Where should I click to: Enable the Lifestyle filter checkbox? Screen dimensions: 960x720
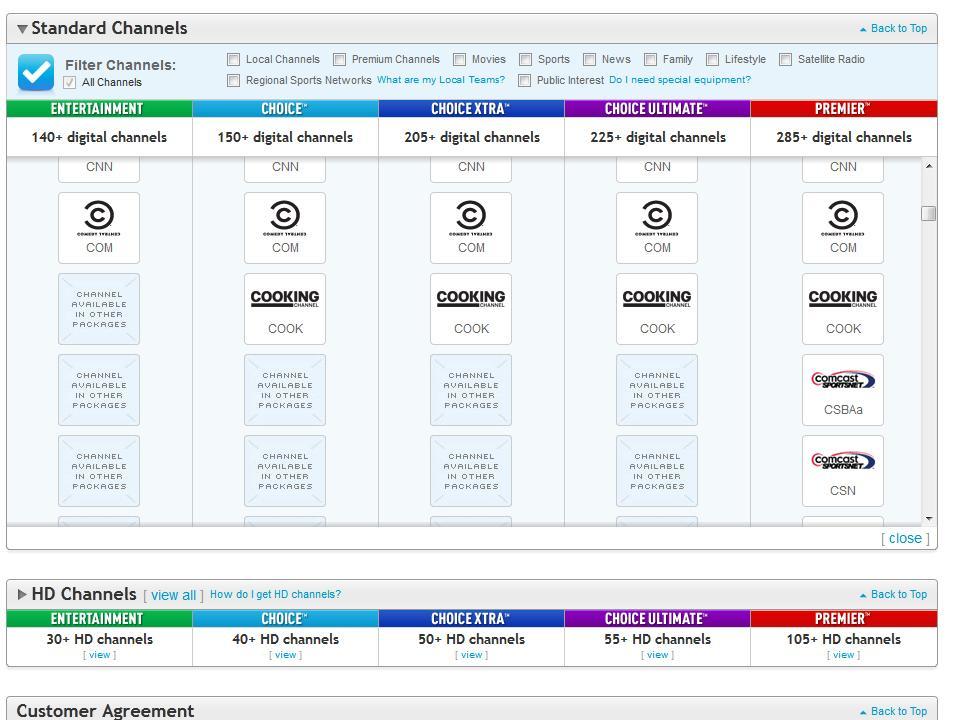712,59
